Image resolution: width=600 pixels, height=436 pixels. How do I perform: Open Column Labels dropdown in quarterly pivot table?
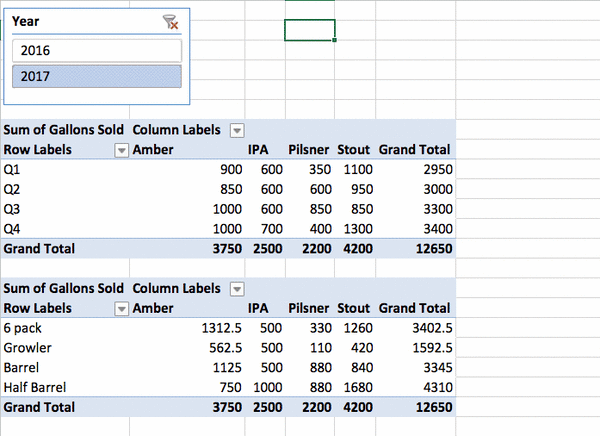[x=237, y=130]
